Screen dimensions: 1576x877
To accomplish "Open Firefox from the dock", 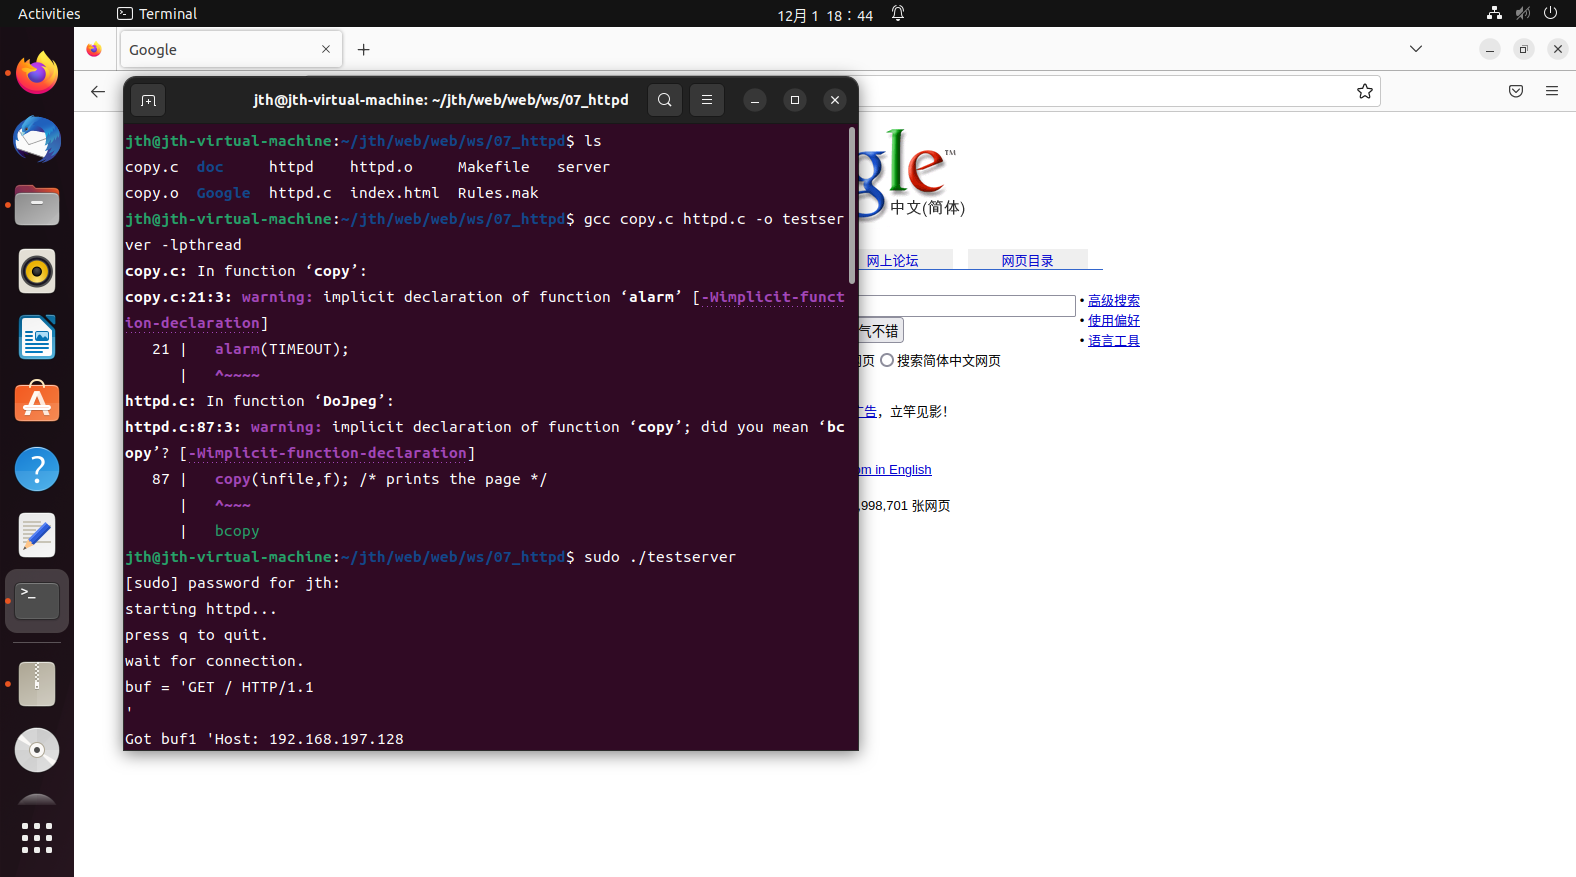I will [37, 73].
